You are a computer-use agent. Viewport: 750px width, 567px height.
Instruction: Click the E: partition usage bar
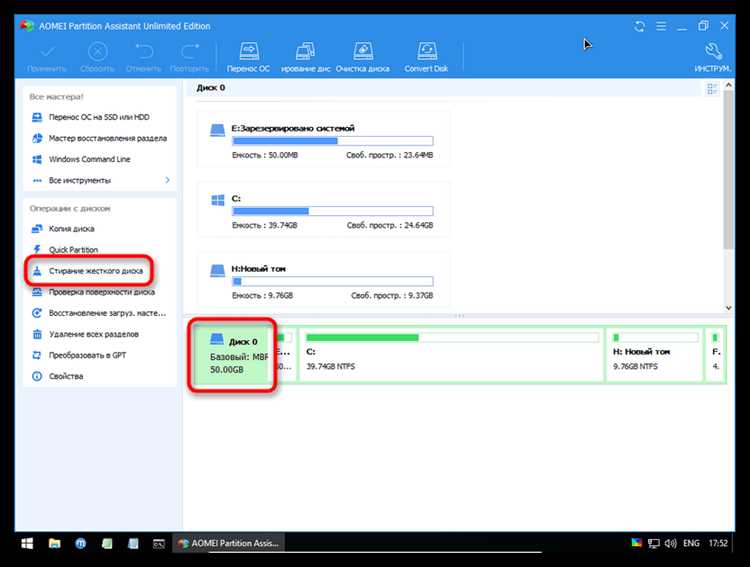(333, 141)
